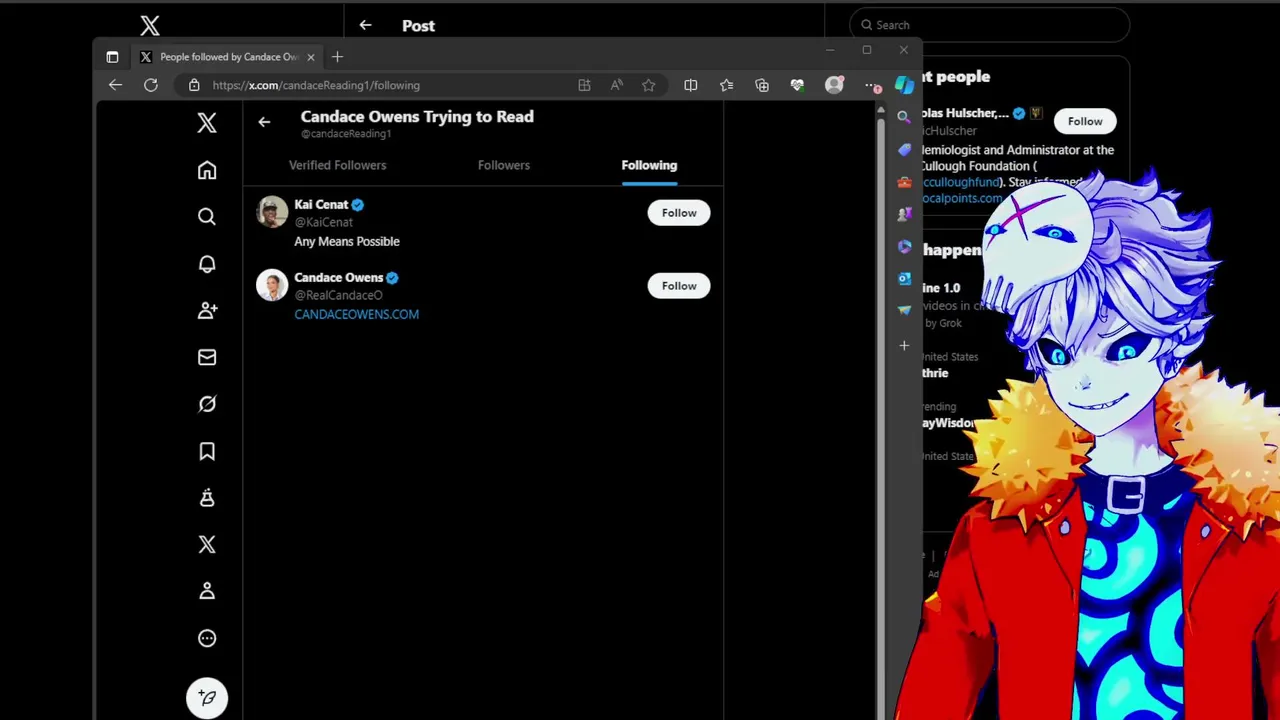Viewport: 1280px width, 720px height.
Task: Open the Messages envelope icon
Action: pyautogui.click(x=207, y=357)
